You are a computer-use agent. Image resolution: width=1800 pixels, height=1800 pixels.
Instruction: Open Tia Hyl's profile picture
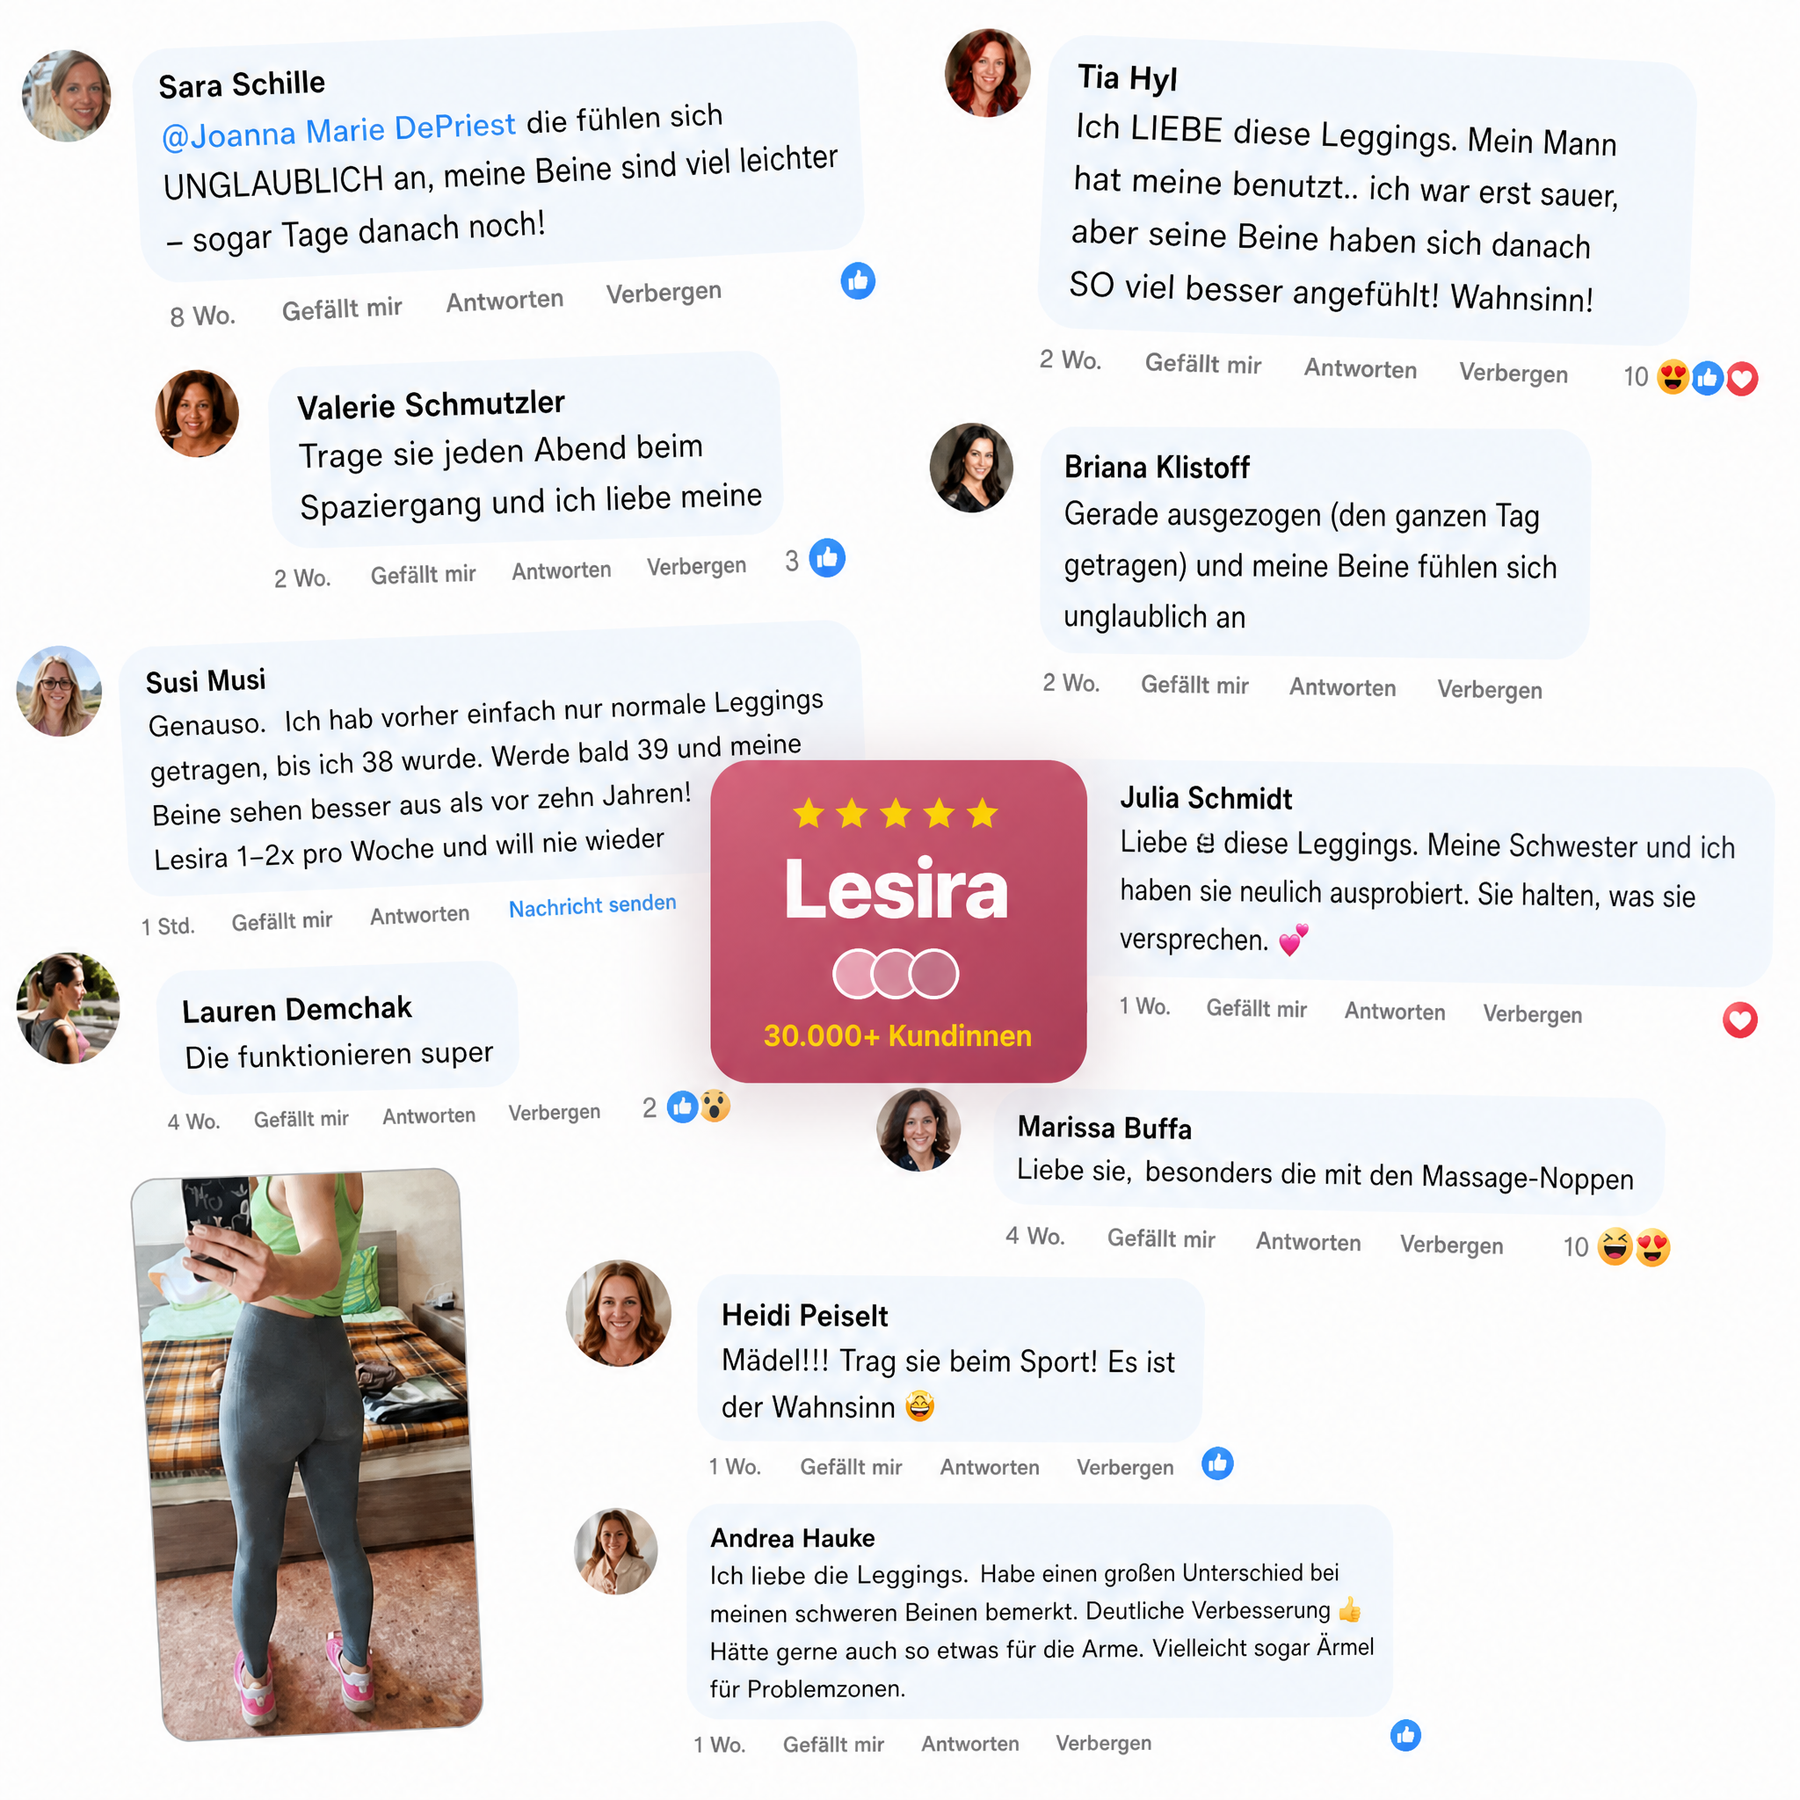(x=988, y=73)
